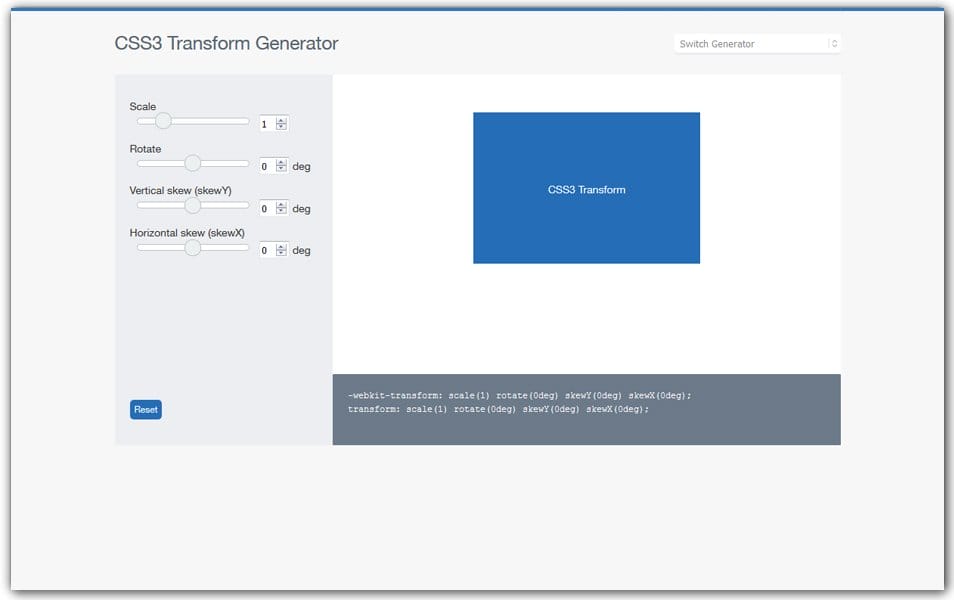Click the Vertical skew (skewY) slider handle

tap(190, 204)
